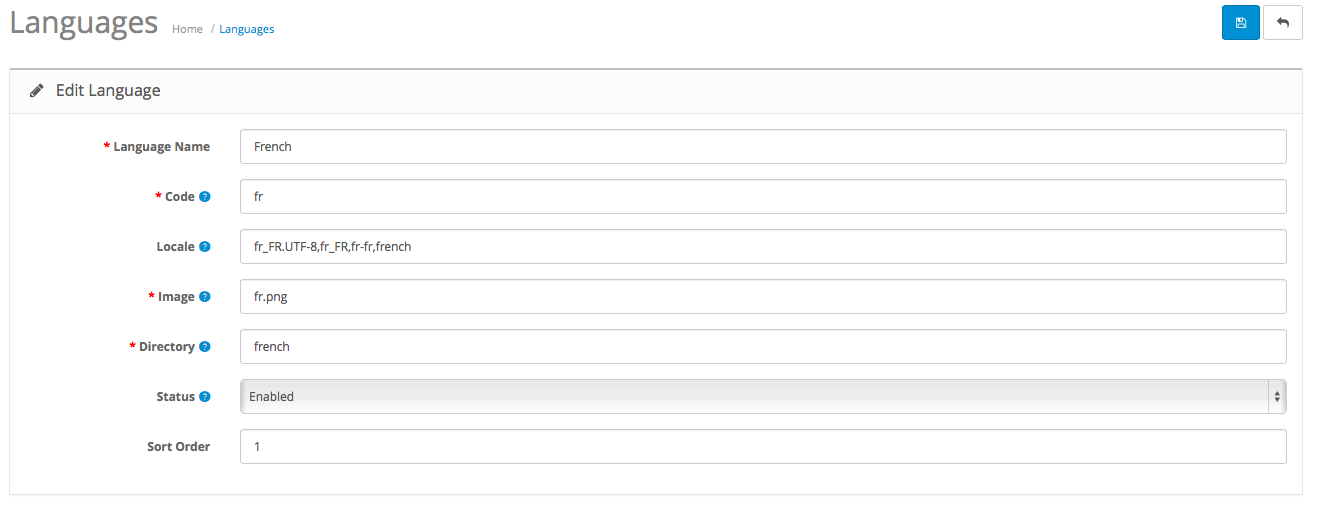Click the Edit Language panel heading

[108, 91]
